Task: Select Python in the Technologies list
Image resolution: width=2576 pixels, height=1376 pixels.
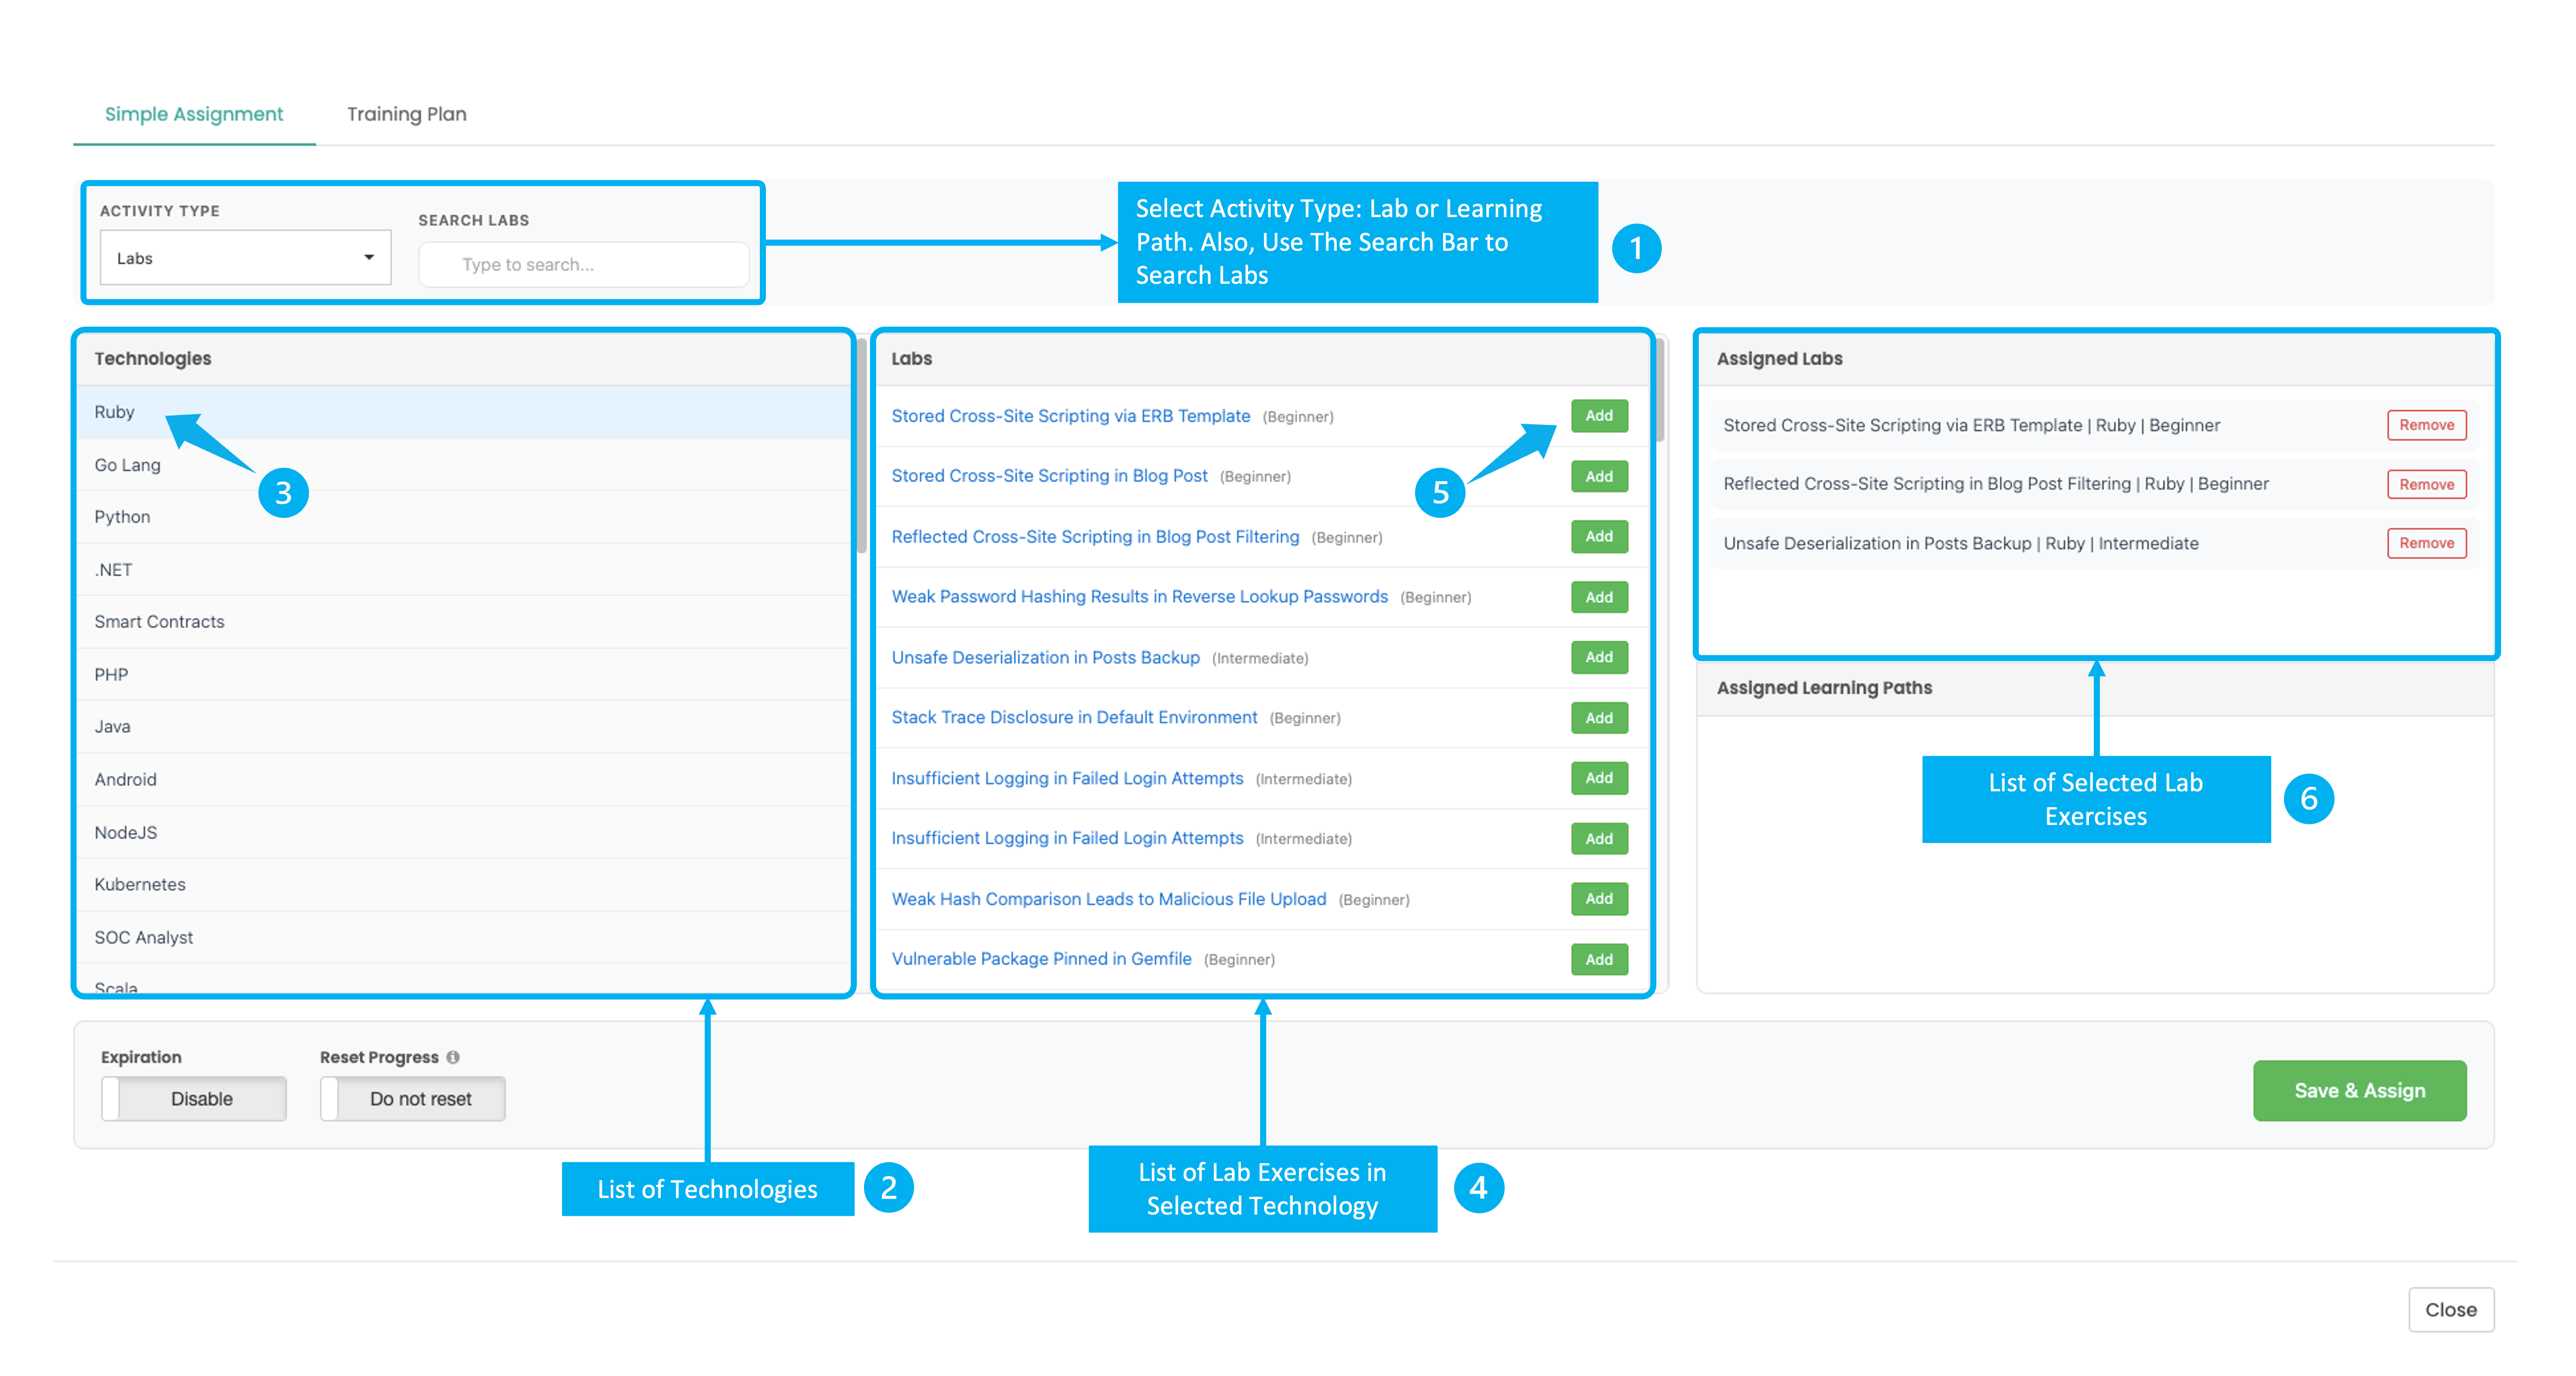Action: coord(122,517)
